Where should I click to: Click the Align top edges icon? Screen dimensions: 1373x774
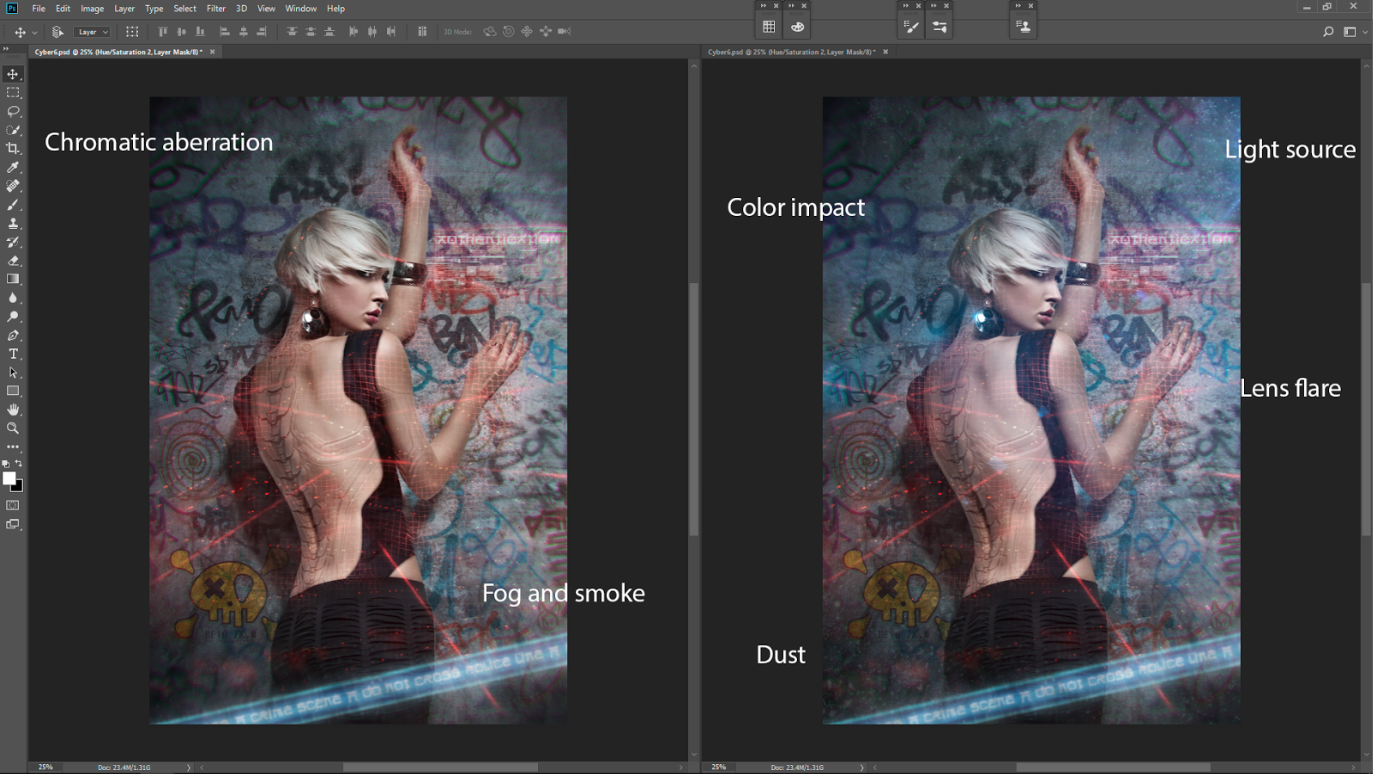(162, 32)
